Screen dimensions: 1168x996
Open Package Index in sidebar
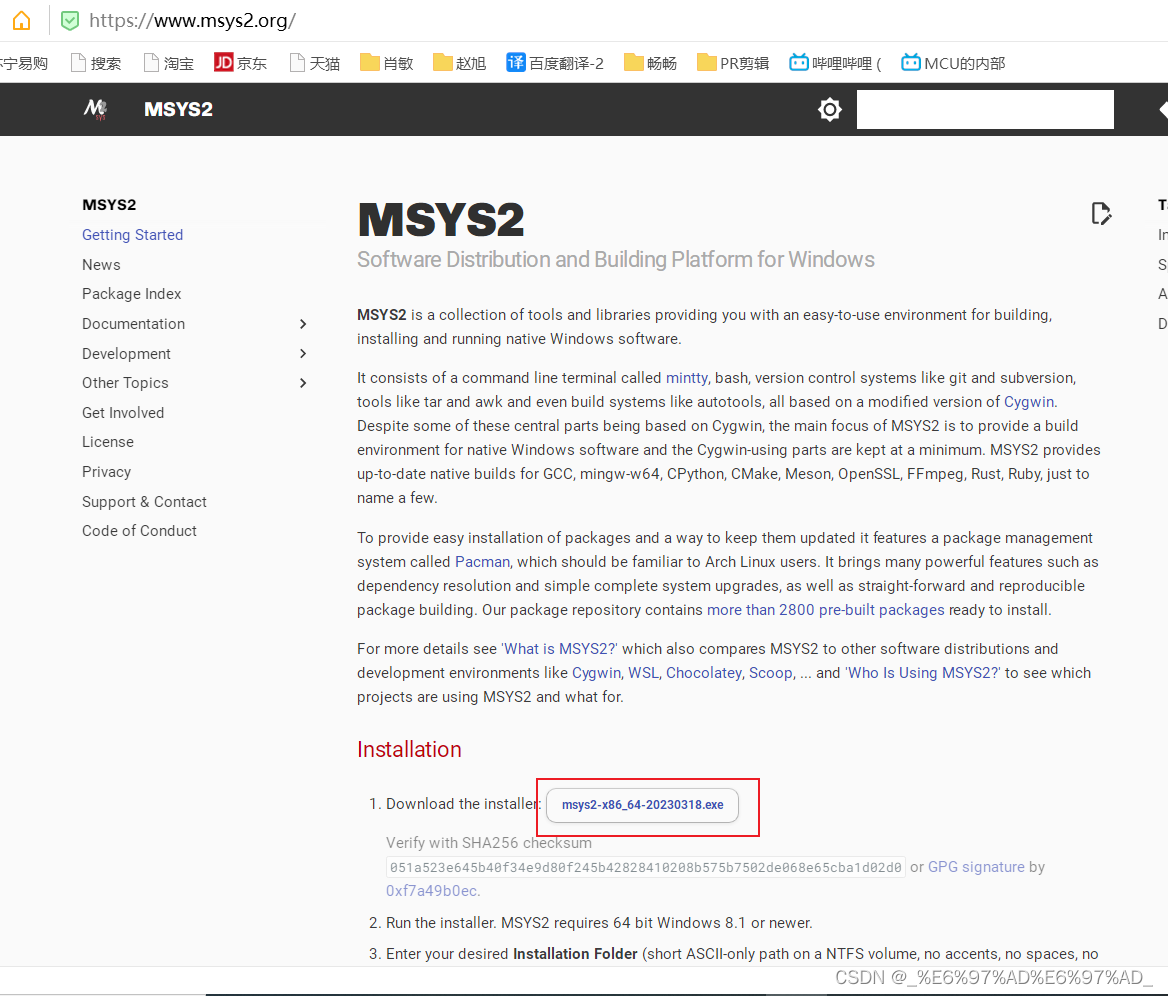[132, 294]
